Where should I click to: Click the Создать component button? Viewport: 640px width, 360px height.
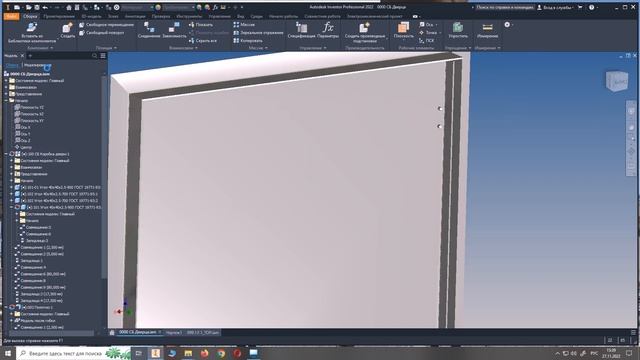[x=67, y=30]
